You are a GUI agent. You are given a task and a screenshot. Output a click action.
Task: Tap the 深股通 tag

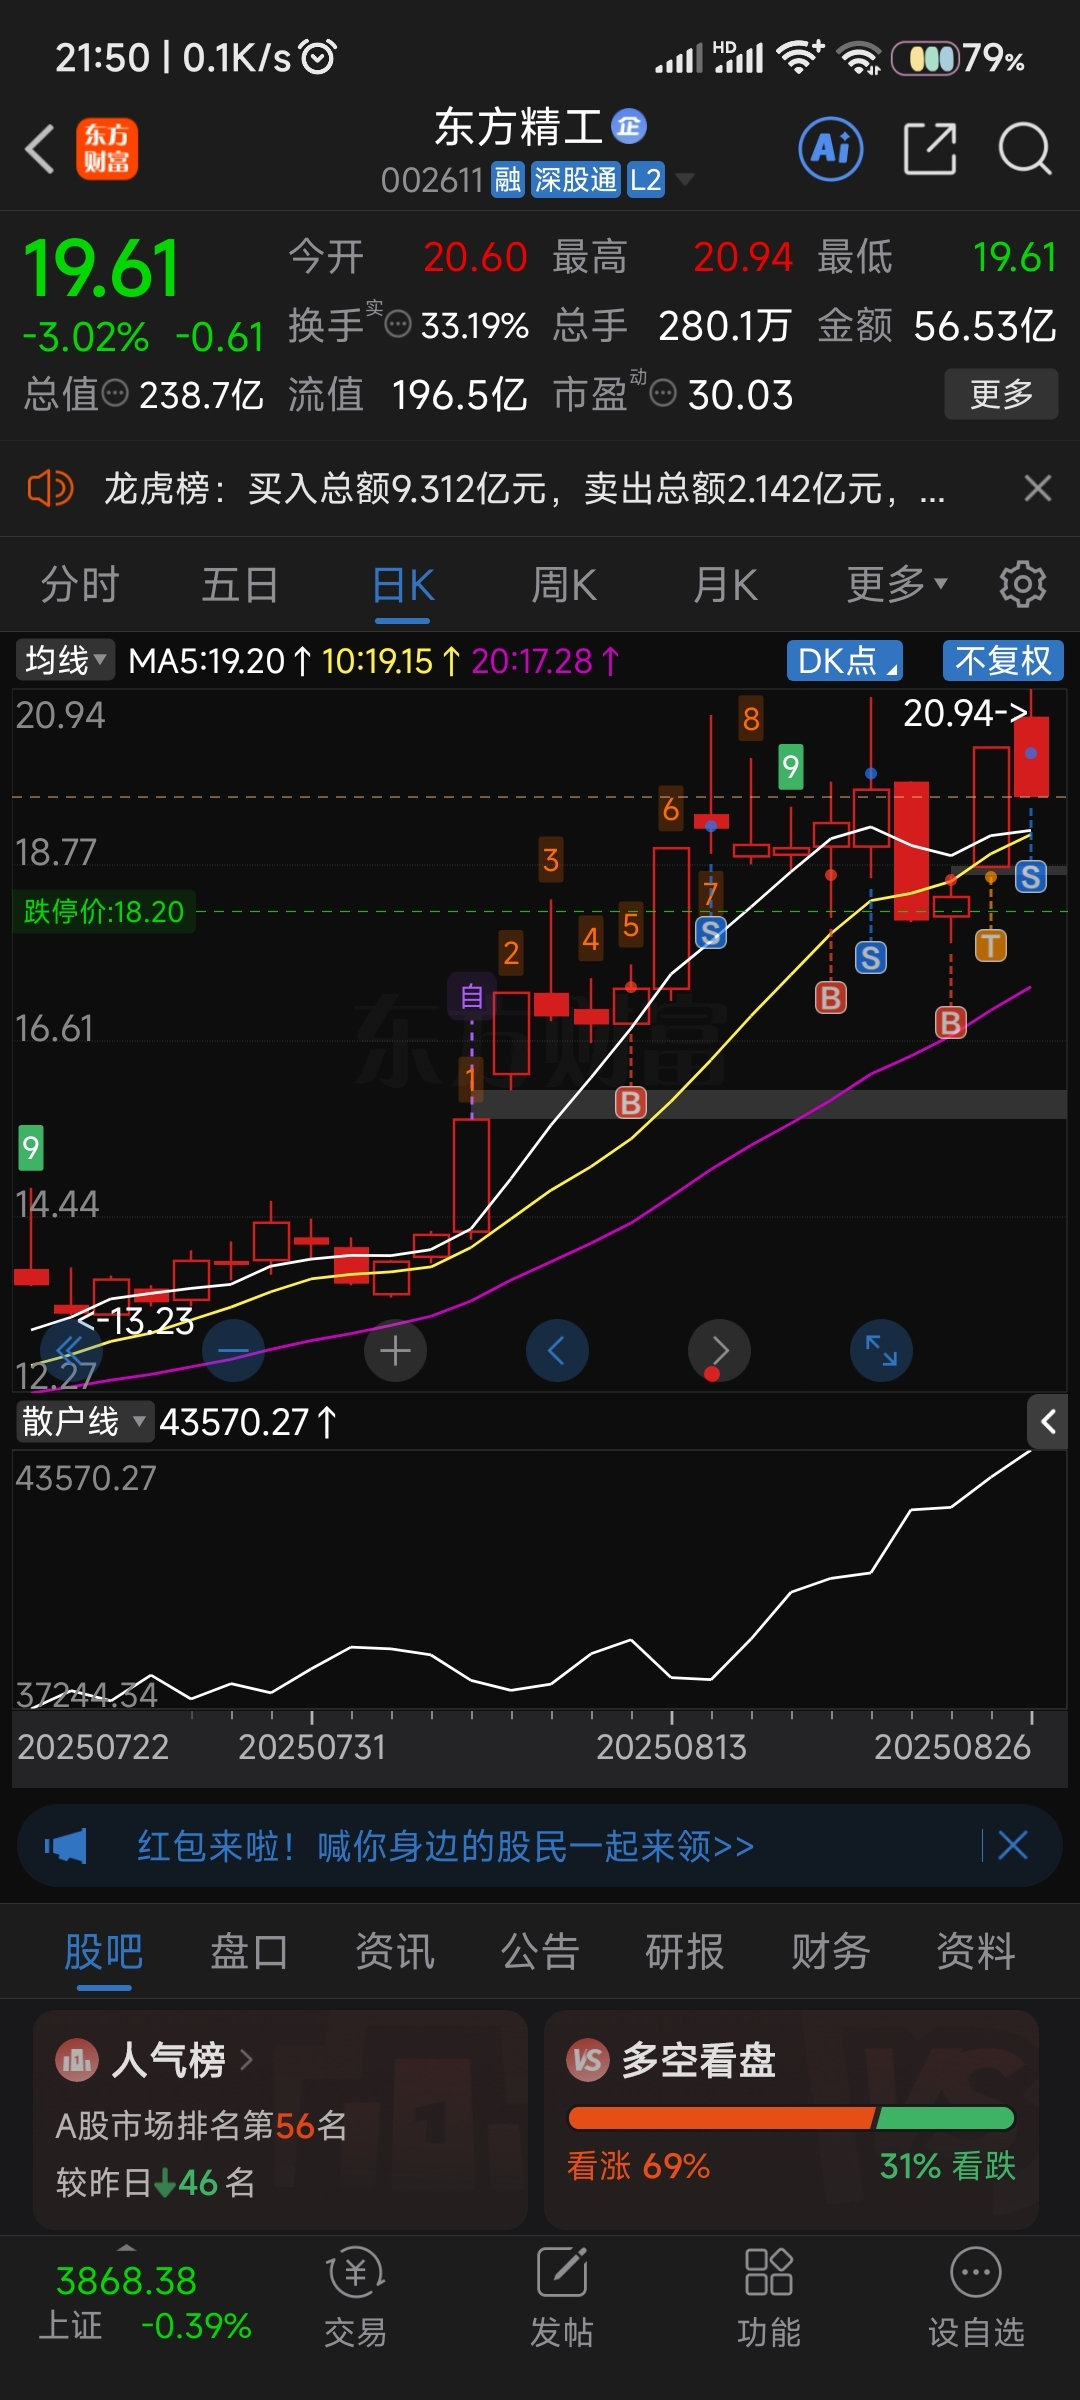pos(576,180)
